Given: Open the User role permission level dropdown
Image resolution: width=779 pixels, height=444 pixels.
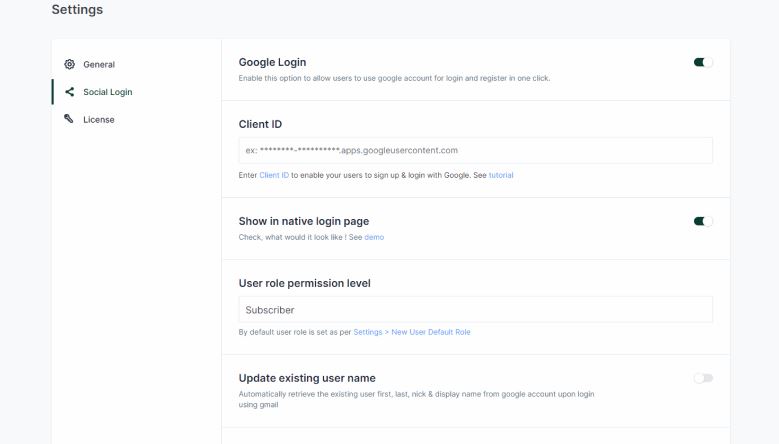Looking at the screenshot, I should point(475,310).
